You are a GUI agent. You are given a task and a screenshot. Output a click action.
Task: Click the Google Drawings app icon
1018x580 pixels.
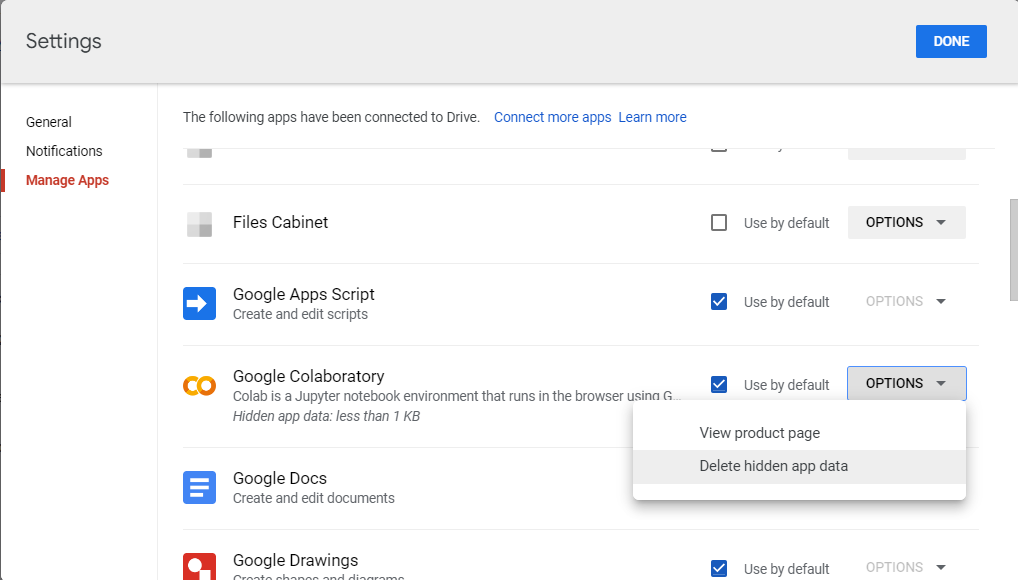[199, 565]
